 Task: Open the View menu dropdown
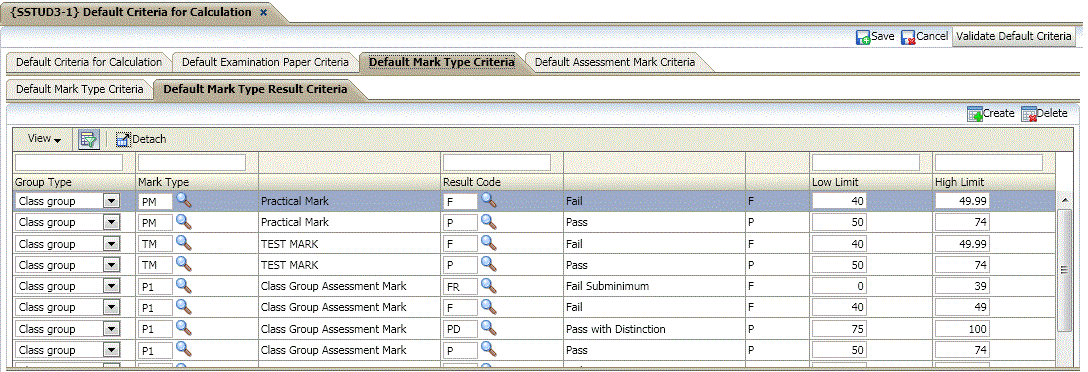click(x=44, y=139)
